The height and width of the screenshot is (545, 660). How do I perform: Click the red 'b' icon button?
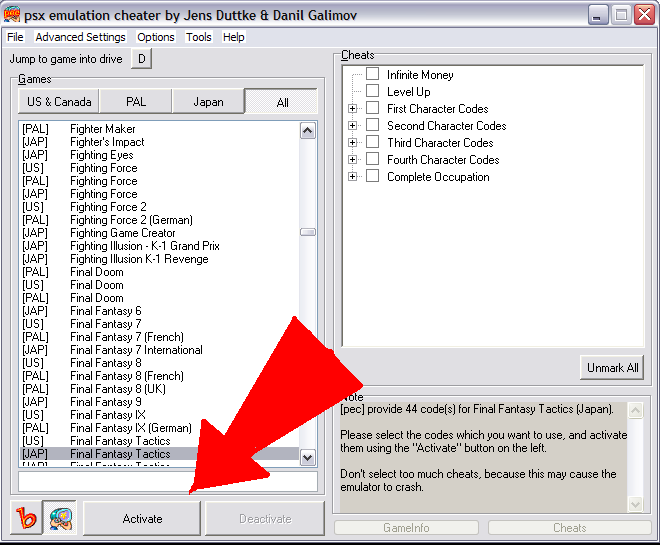[29, 519]
